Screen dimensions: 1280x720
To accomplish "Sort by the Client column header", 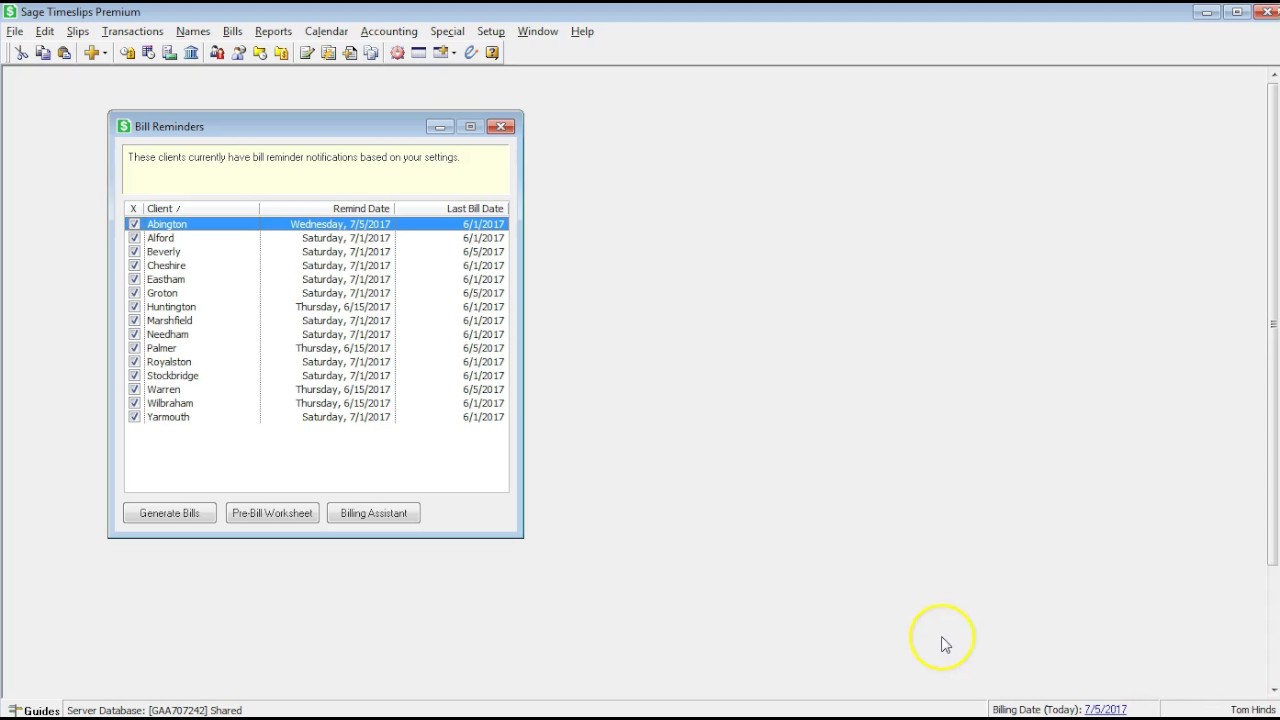I will [201, 209].
